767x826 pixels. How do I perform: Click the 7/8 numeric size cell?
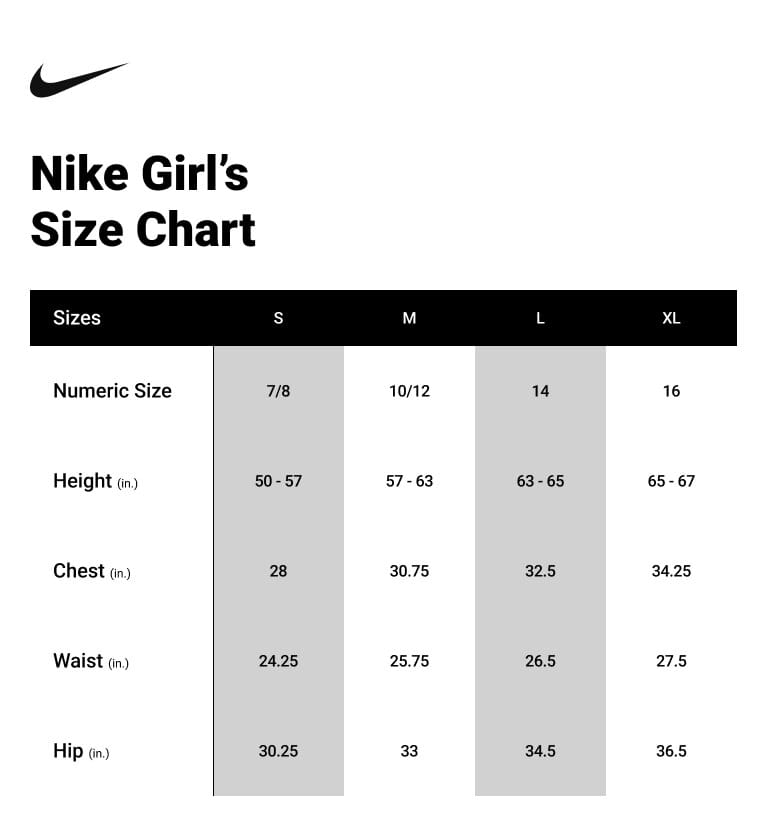(x=278, y=391)
